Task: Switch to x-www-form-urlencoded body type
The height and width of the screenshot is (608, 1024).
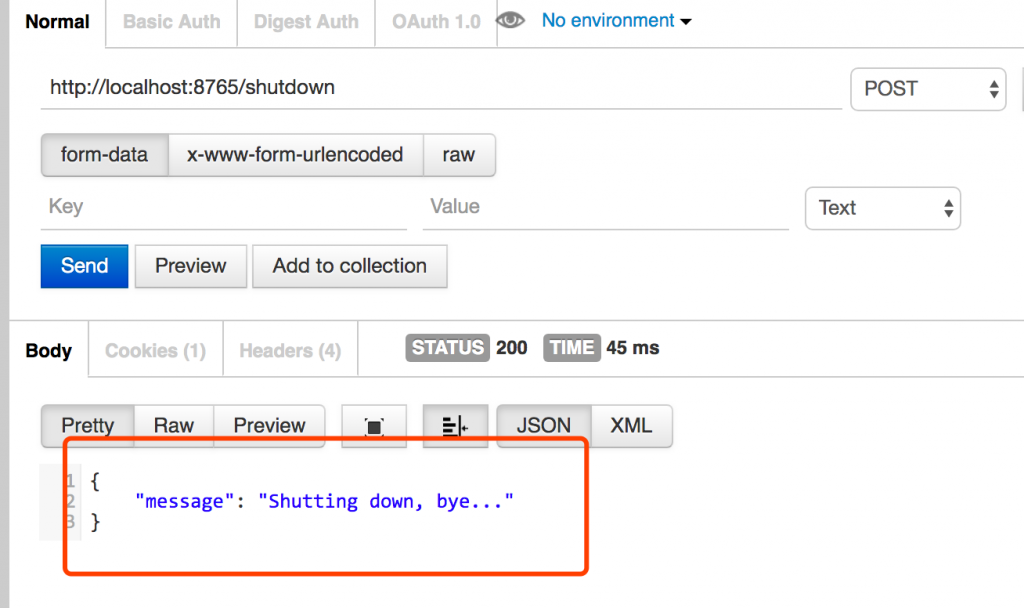Action: pos(296,155)
